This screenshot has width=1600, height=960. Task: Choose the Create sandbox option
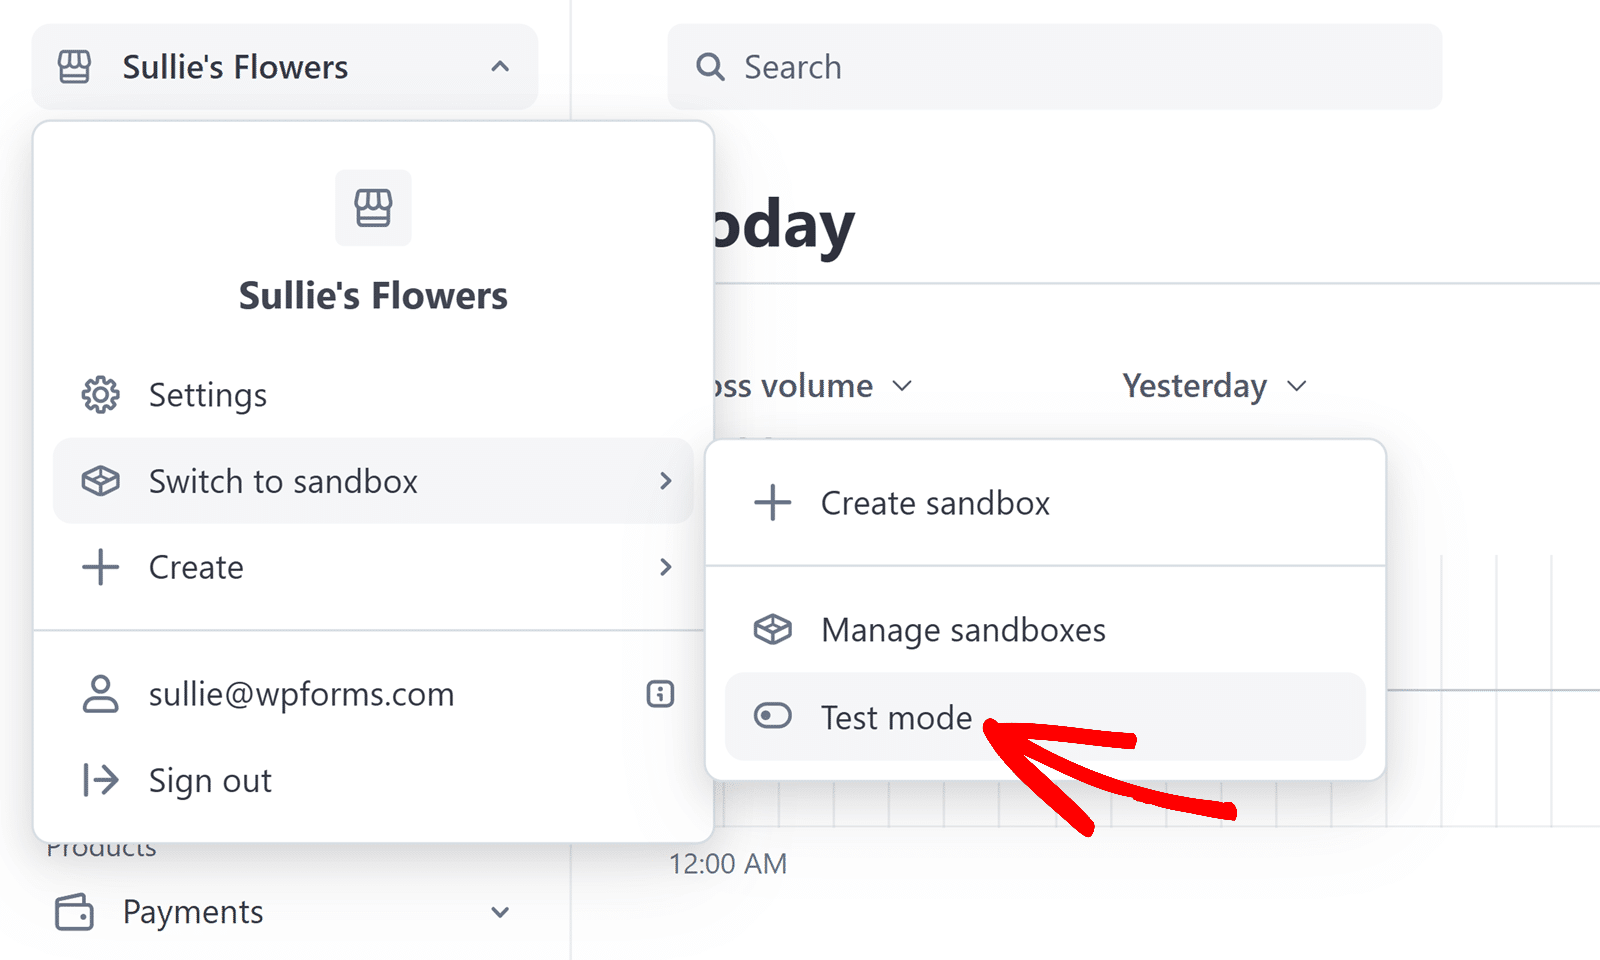click(935, 503)
